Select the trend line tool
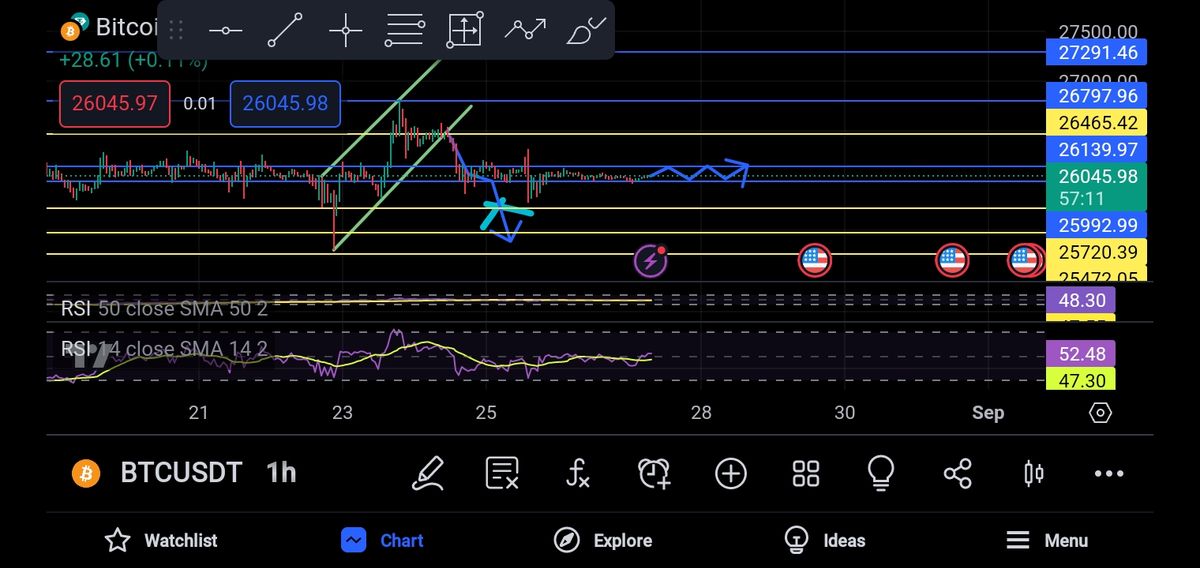Image resolution: width=1200 pixels, height=568 pixels. click(286, 31)
